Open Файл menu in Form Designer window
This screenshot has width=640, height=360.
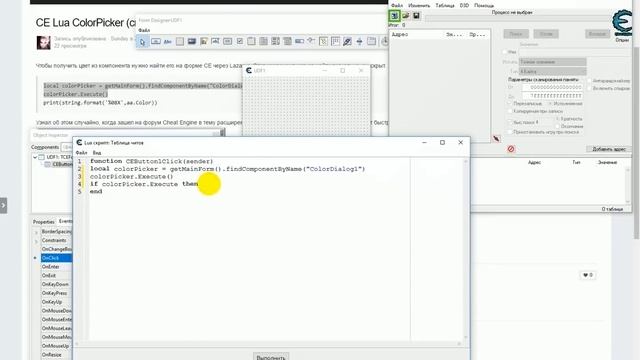click(144, 30)
